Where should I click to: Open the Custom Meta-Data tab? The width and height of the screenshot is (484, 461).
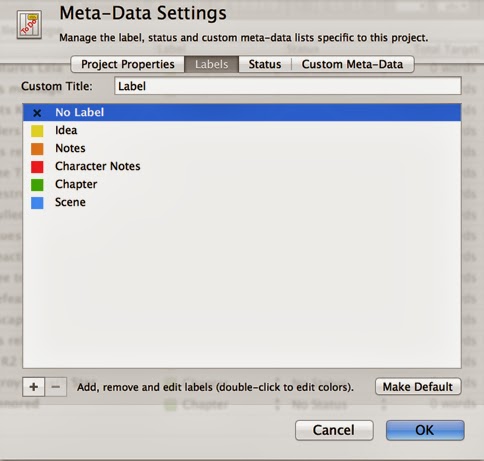[353, 64]
